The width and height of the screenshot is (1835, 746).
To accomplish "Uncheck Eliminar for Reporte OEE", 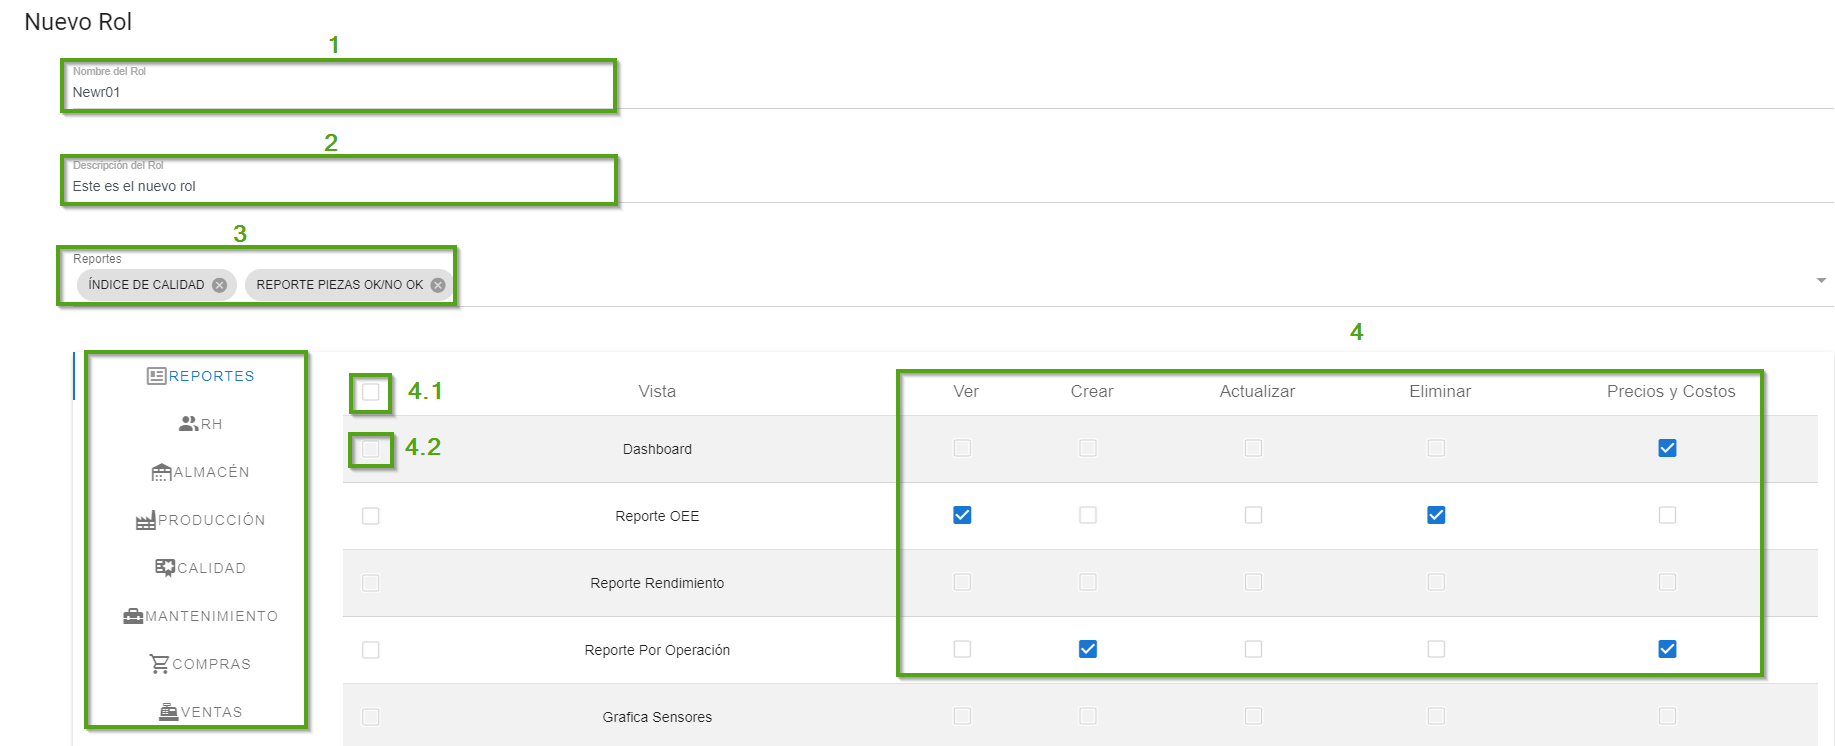I will click(x=1436, y=515).
